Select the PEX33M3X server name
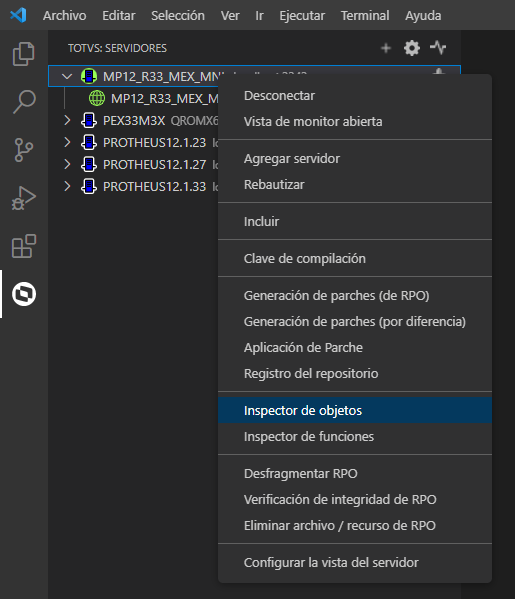 tap(134, 121)
